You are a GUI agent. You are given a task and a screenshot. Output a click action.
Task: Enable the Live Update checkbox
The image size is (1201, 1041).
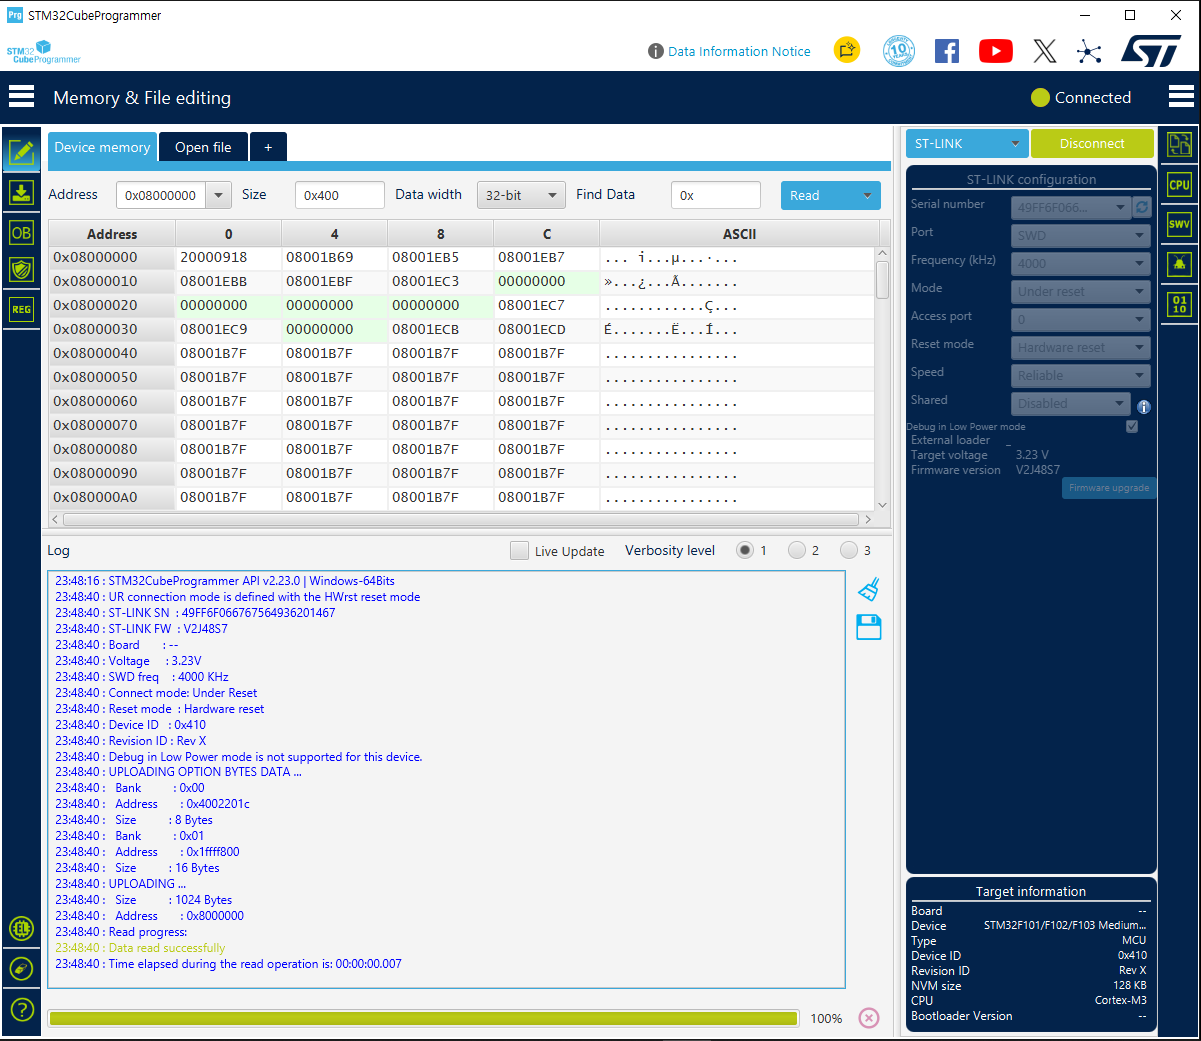[519, 550]
